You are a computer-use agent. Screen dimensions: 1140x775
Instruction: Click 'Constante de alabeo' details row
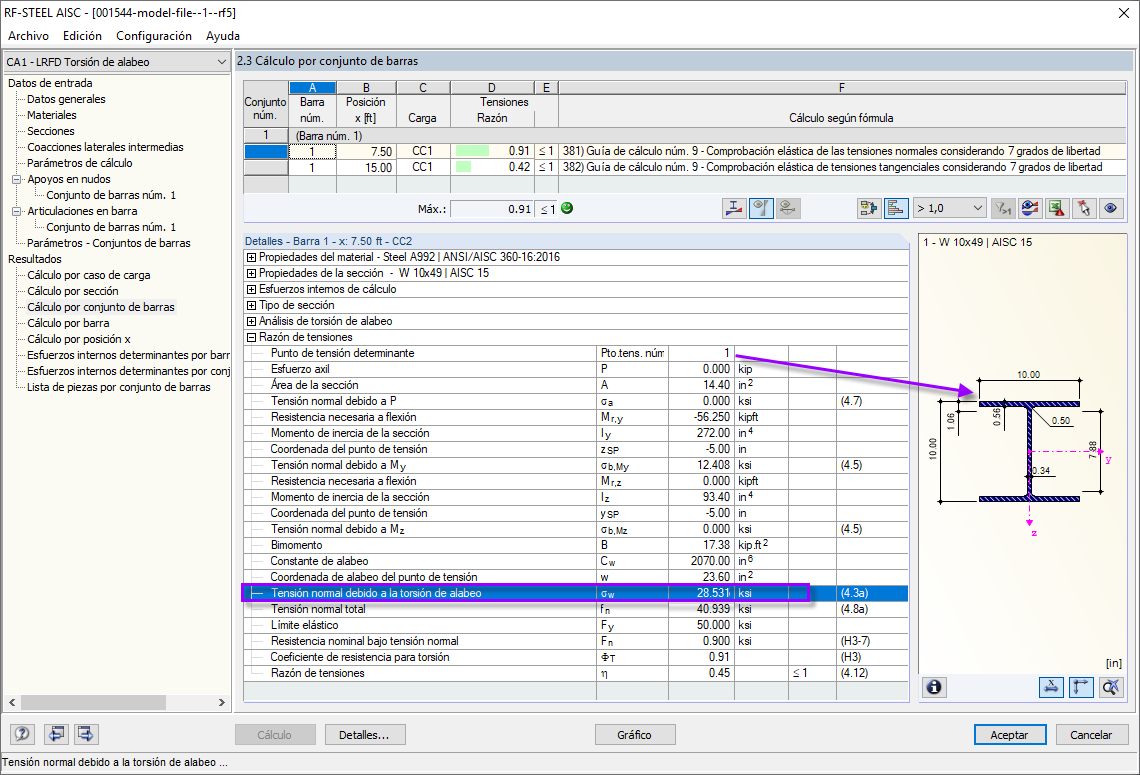pyautogui.click(x=576, y=561)
